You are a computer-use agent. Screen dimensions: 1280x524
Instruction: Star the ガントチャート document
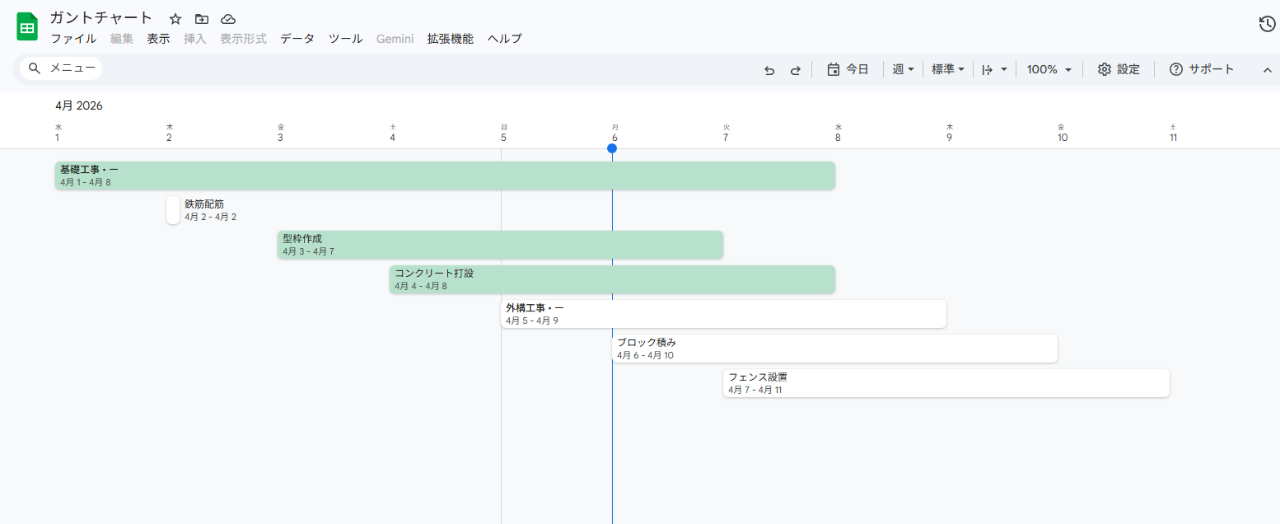175,19
